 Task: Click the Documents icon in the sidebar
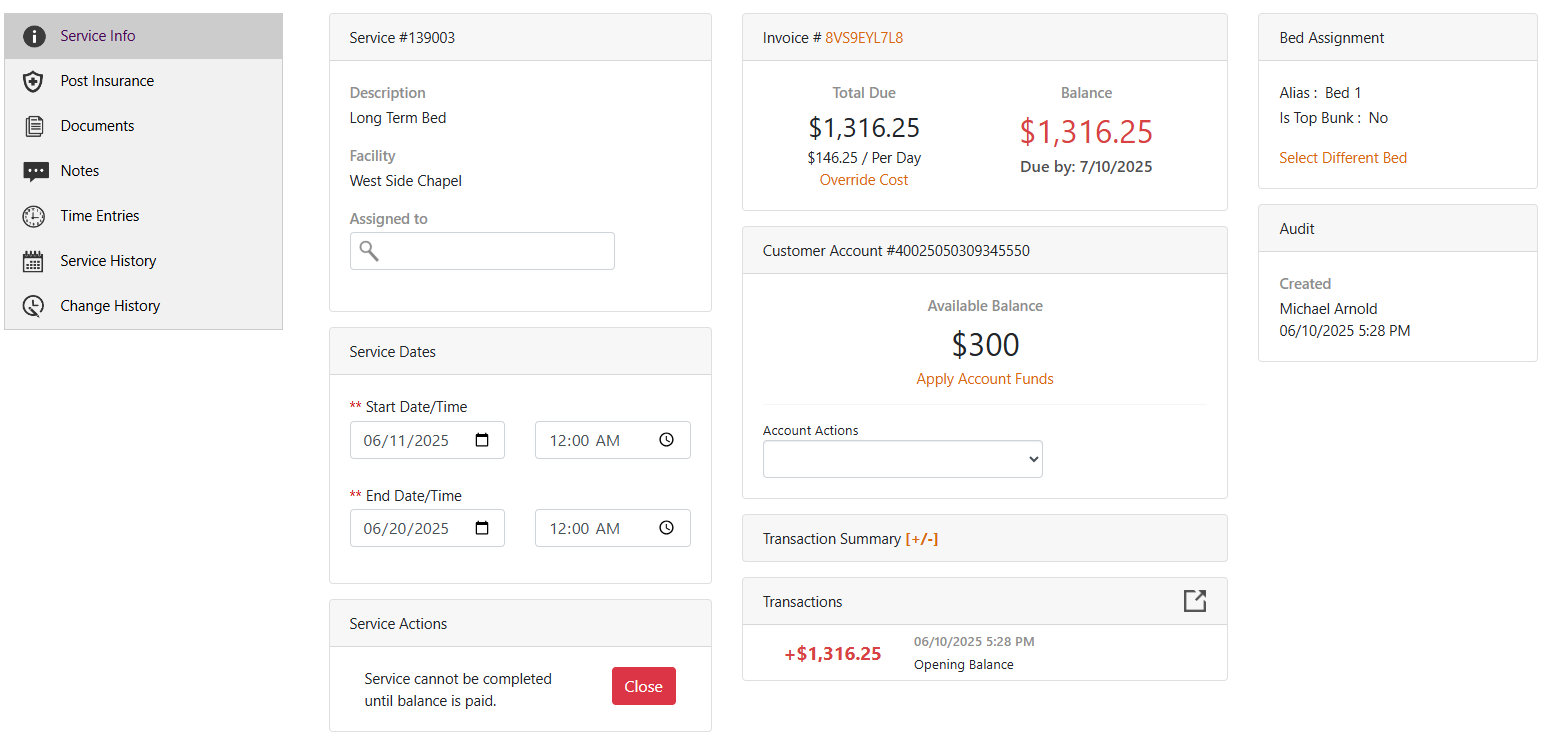(33, 125)
